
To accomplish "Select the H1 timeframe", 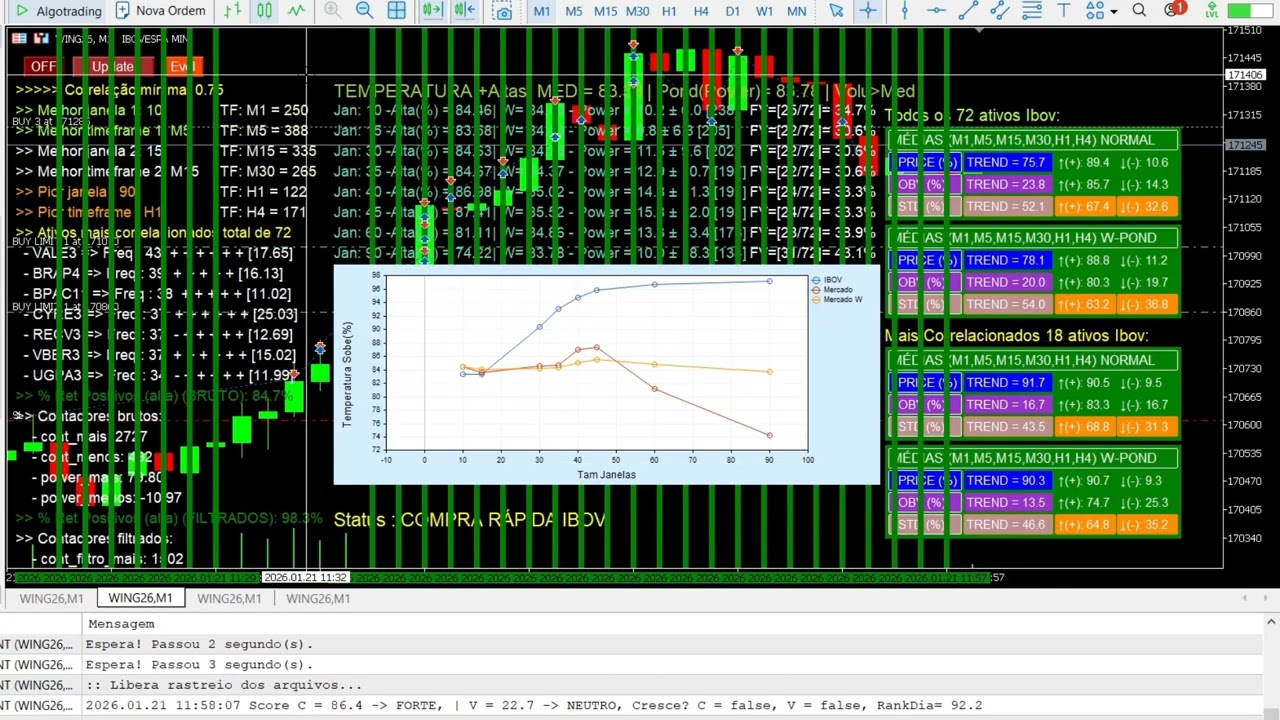I will click(669, 11).
